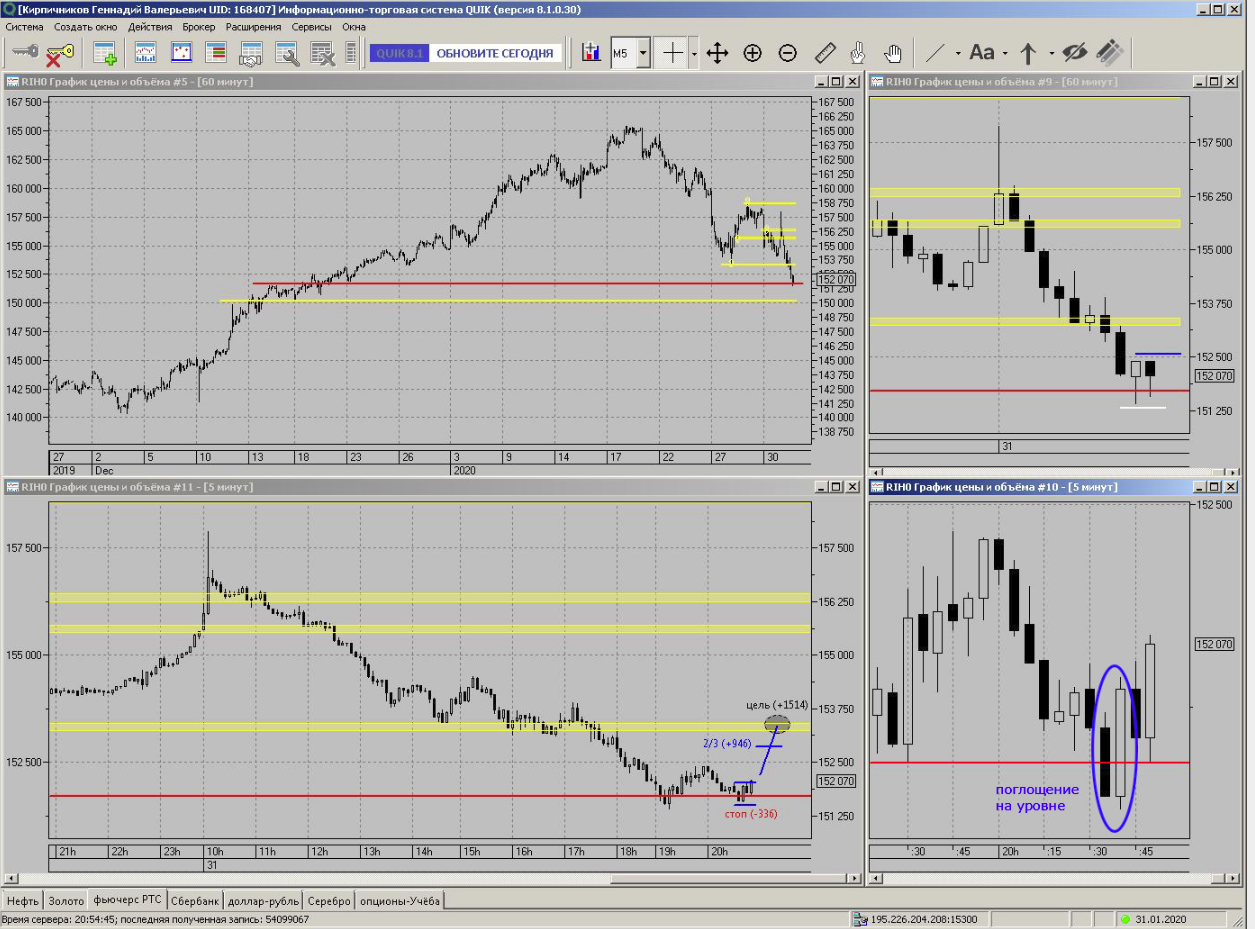This screenshot has width=1255, height=929.
Task: Click the grey key connect icon
Action: point(24,53)
